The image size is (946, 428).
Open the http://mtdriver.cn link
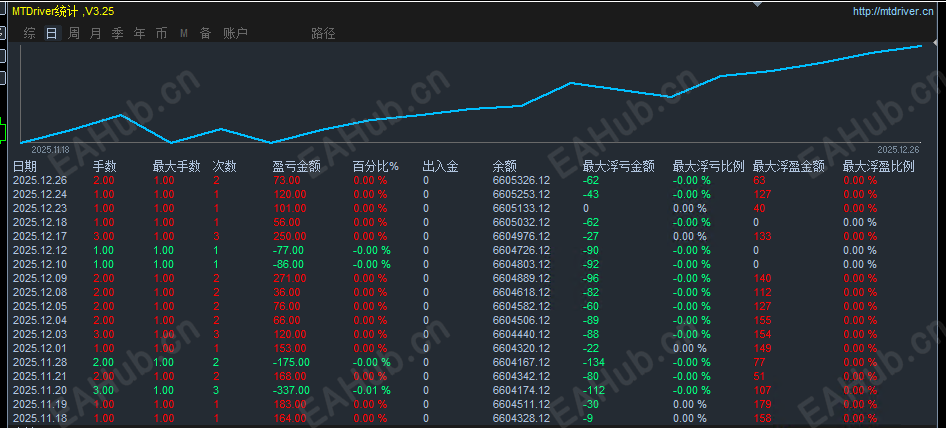pyautogui.click(x=894, y=11)
